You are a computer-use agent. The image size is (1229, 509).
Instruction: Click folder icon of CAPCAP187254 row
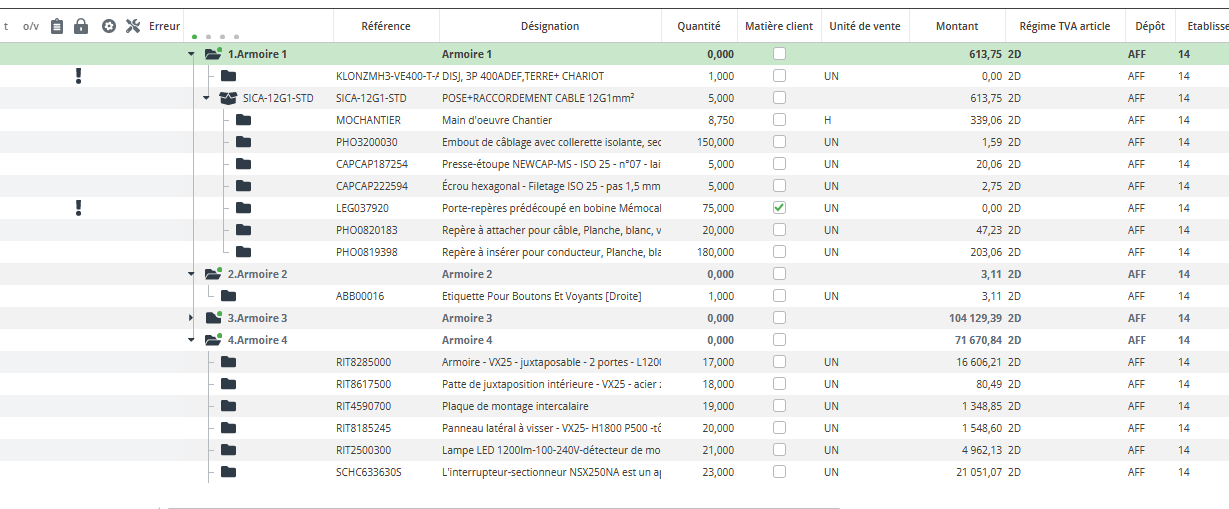(244, 164)
